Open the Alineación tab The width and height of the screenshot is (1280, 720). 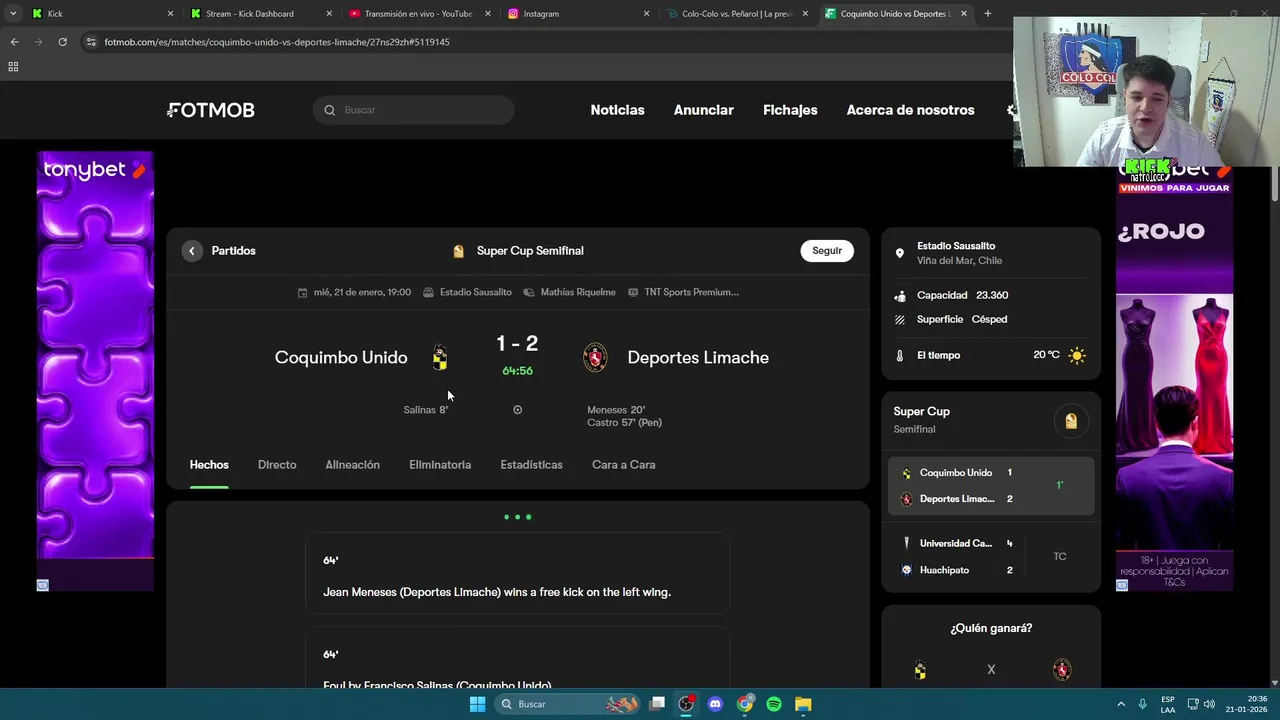352,465
